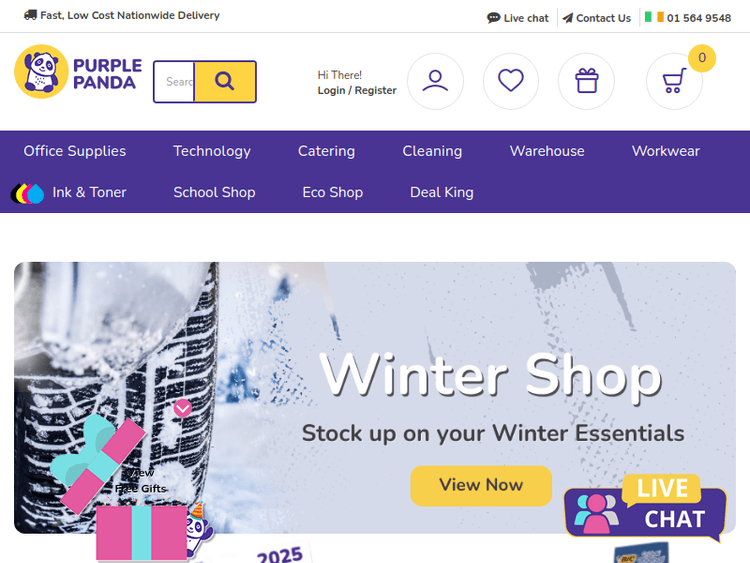Open the Office Supplies menu
750x563 pixels.
click(75, 151)
